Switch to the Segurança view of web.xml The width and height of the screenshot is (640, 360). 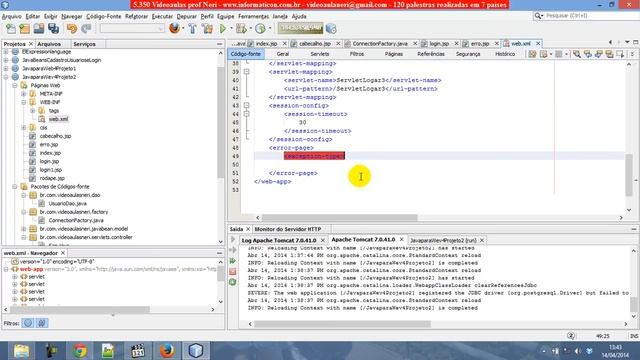(468, 54)
